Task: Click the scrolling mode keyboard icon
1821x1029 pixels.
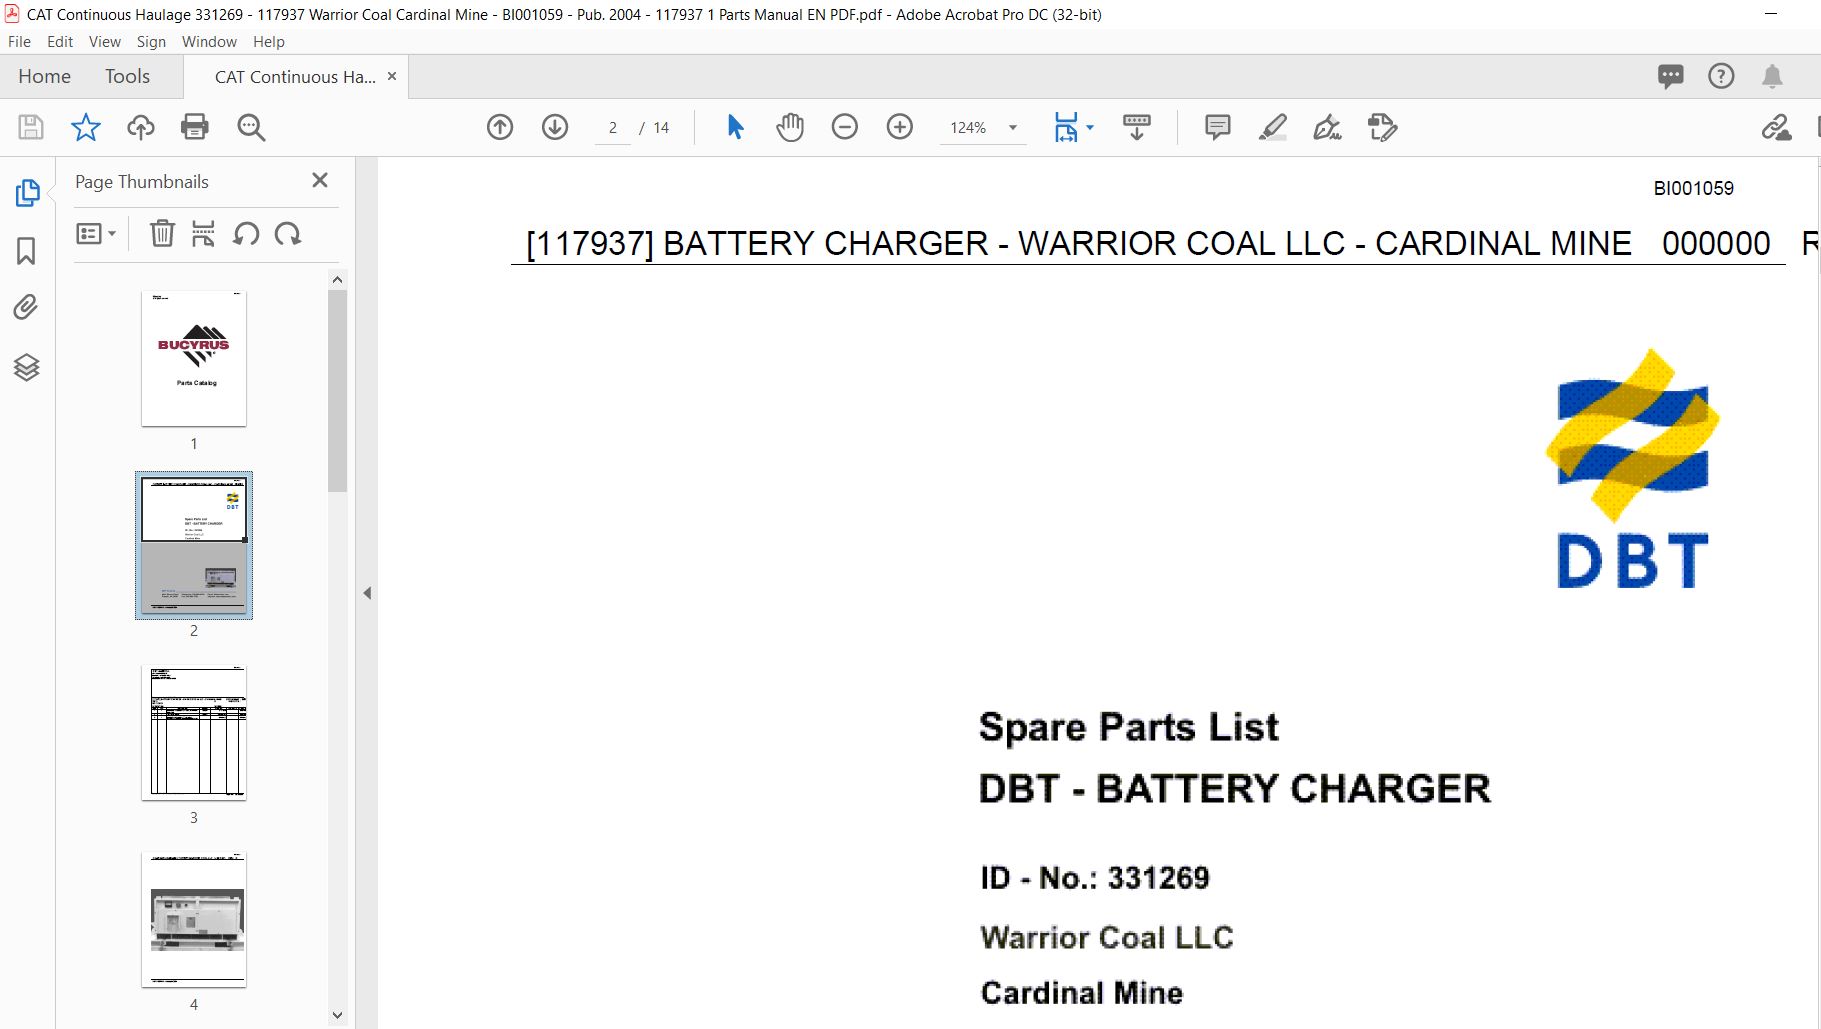Action: coord(1137,127)
